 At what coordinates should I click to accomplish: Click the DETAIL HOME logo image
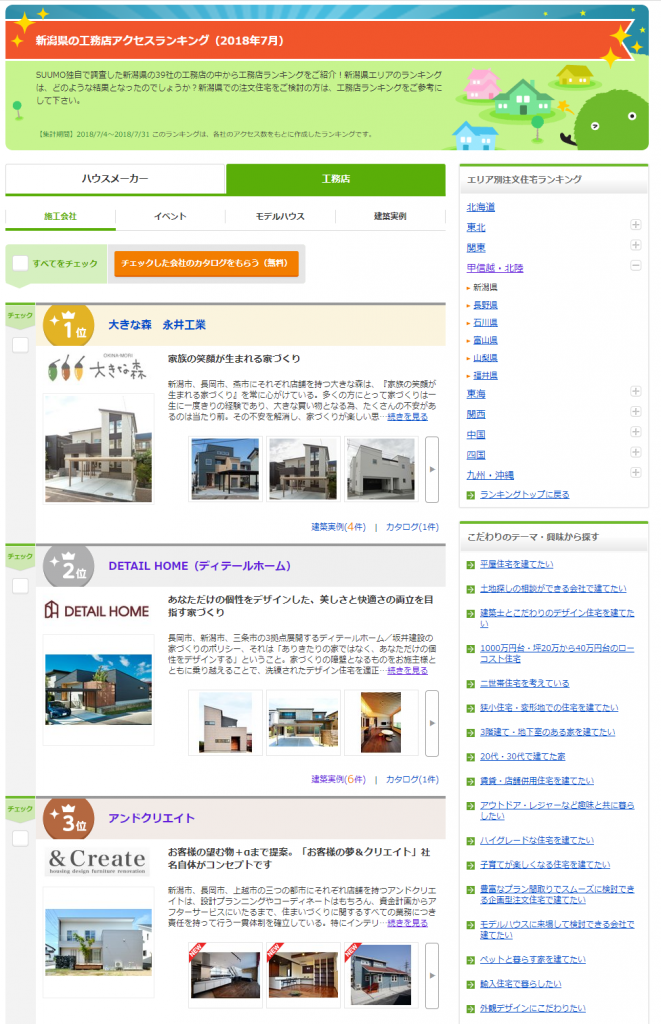point(97,611)
